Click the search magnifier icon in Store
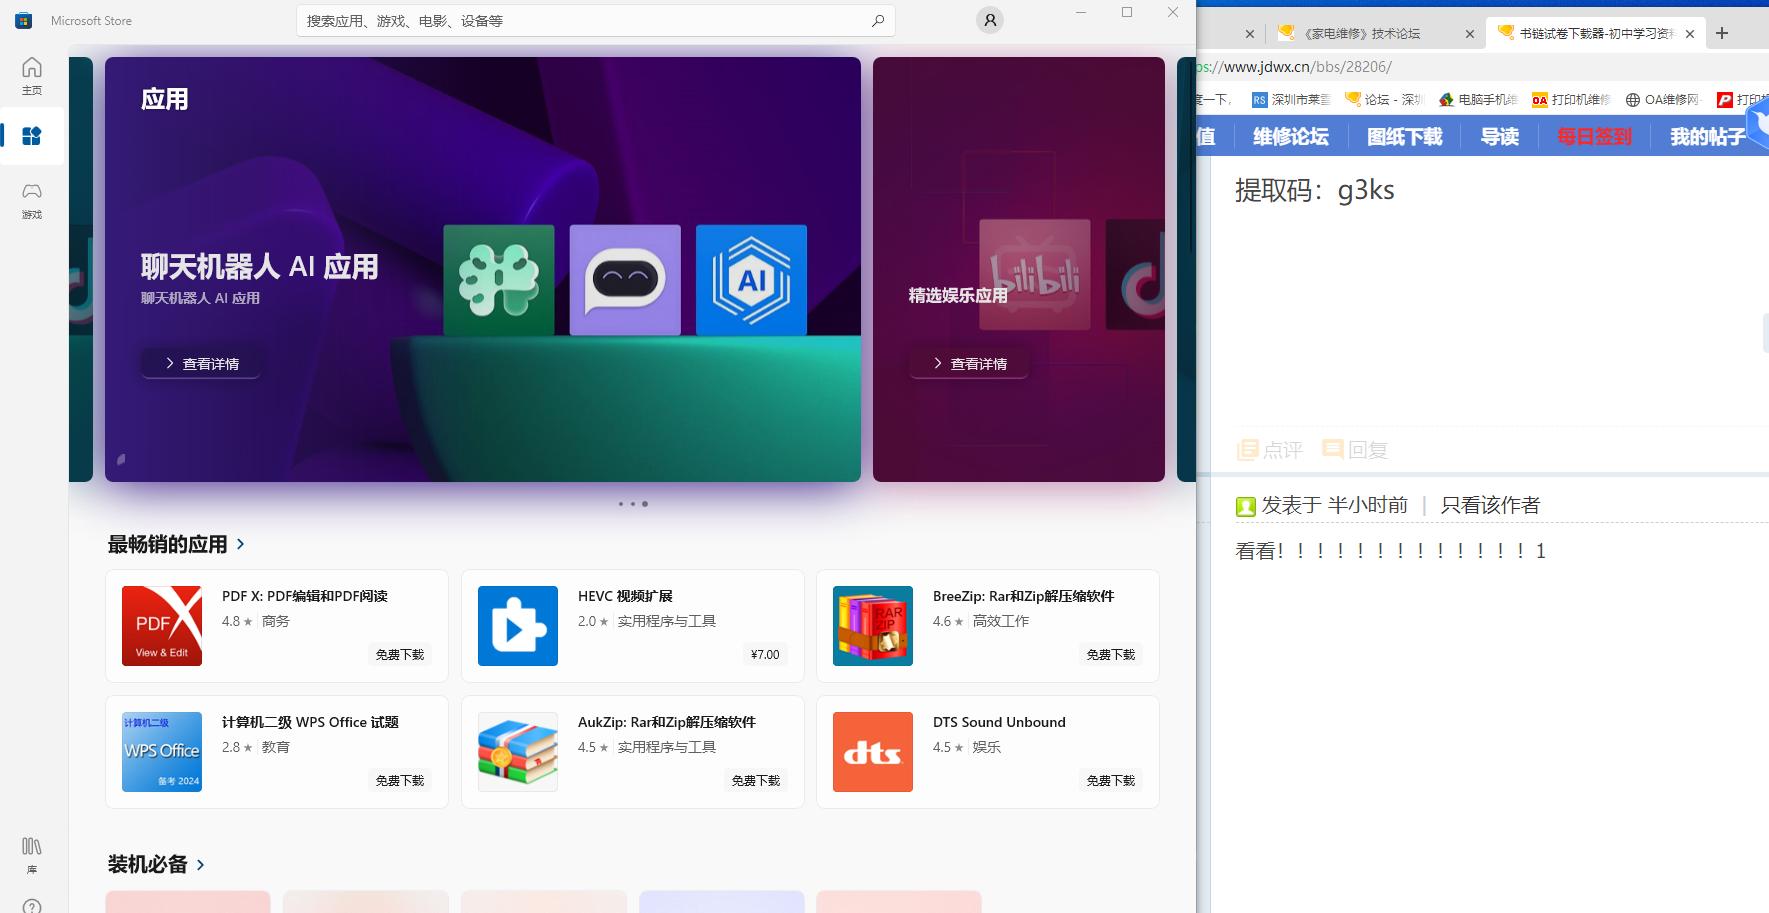This screenshot has width=1769, height=913. 878,20
